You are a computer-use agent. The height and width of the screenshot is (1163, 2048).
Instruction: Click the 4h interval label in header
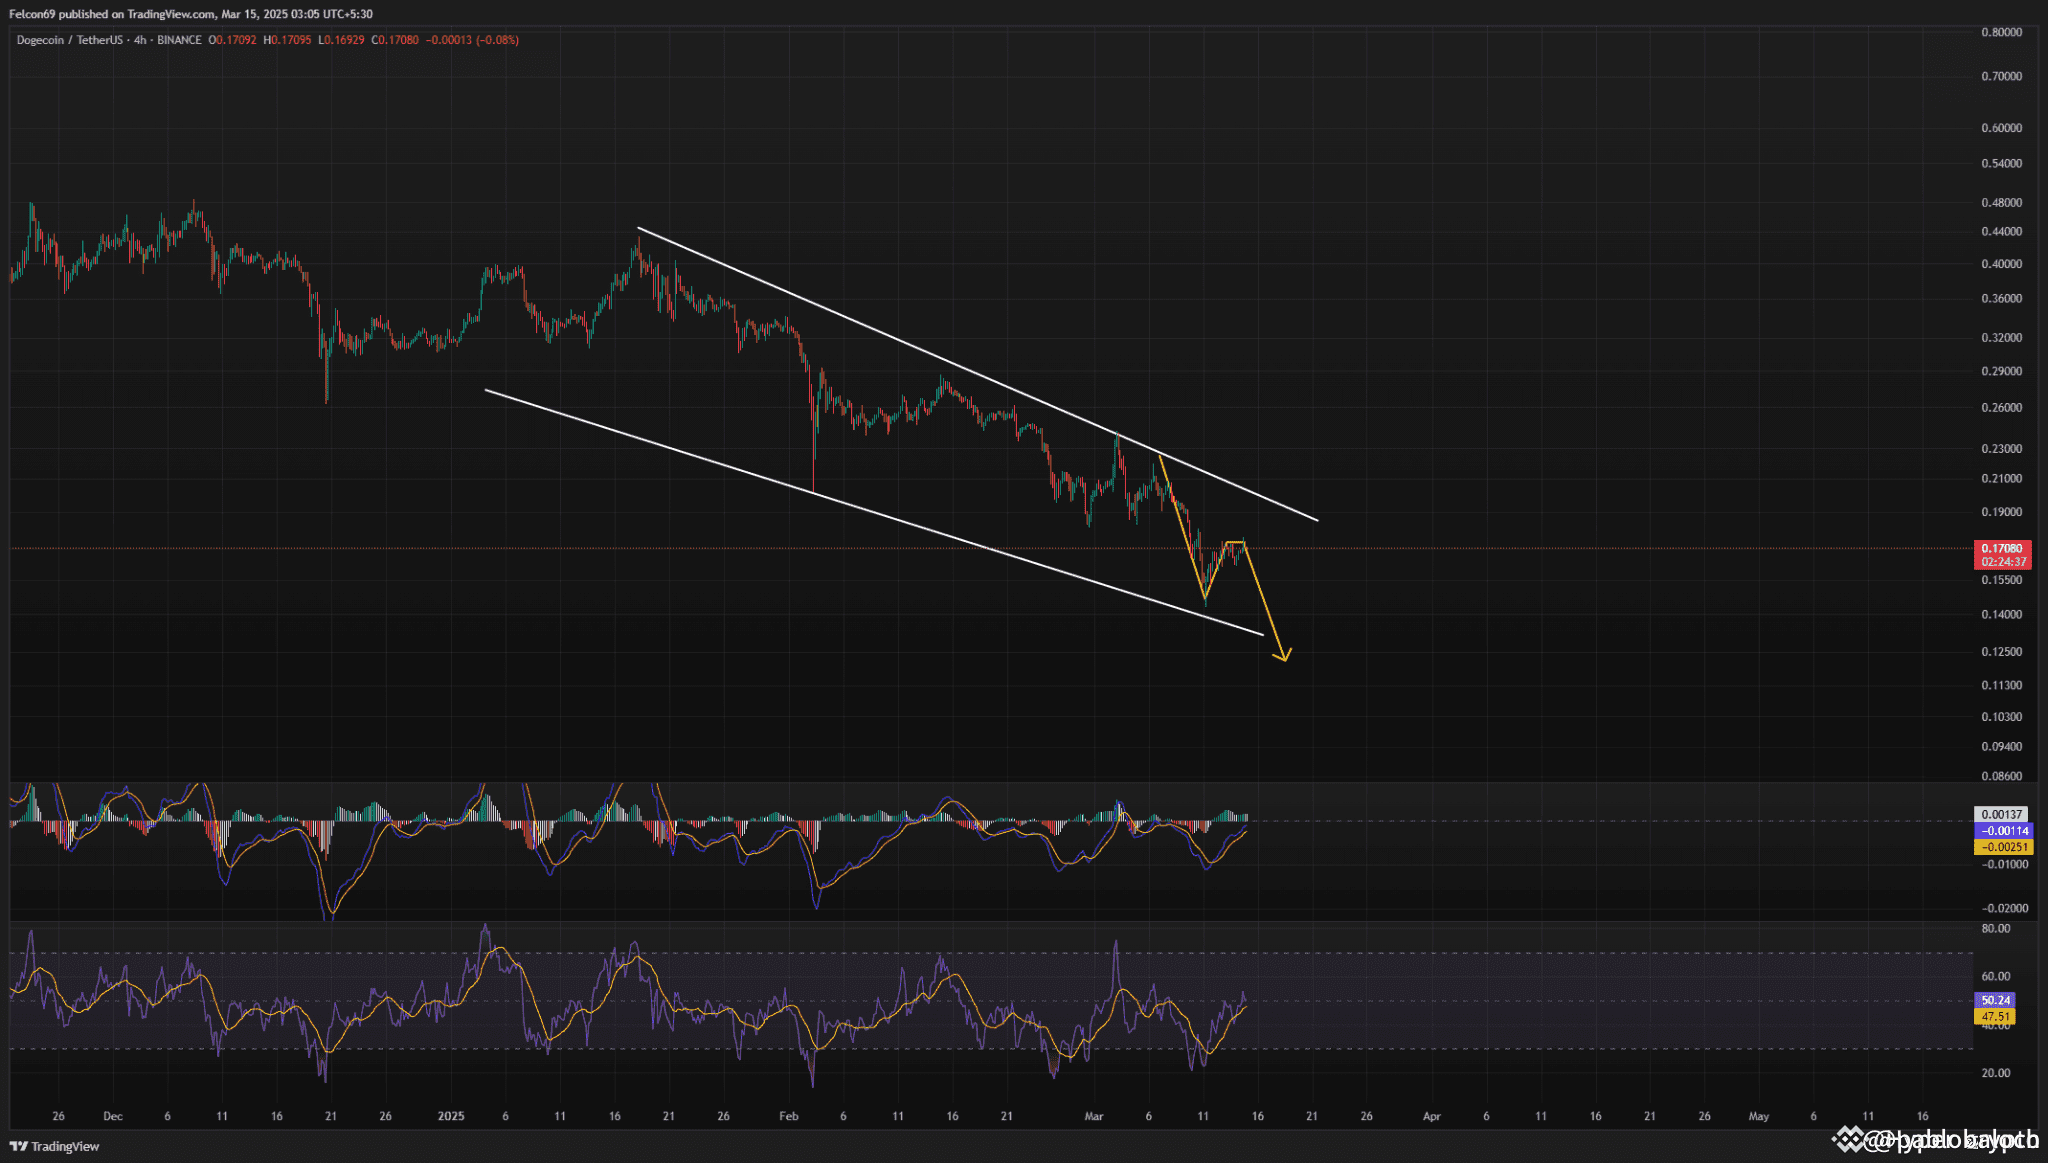tap(140, 40)
